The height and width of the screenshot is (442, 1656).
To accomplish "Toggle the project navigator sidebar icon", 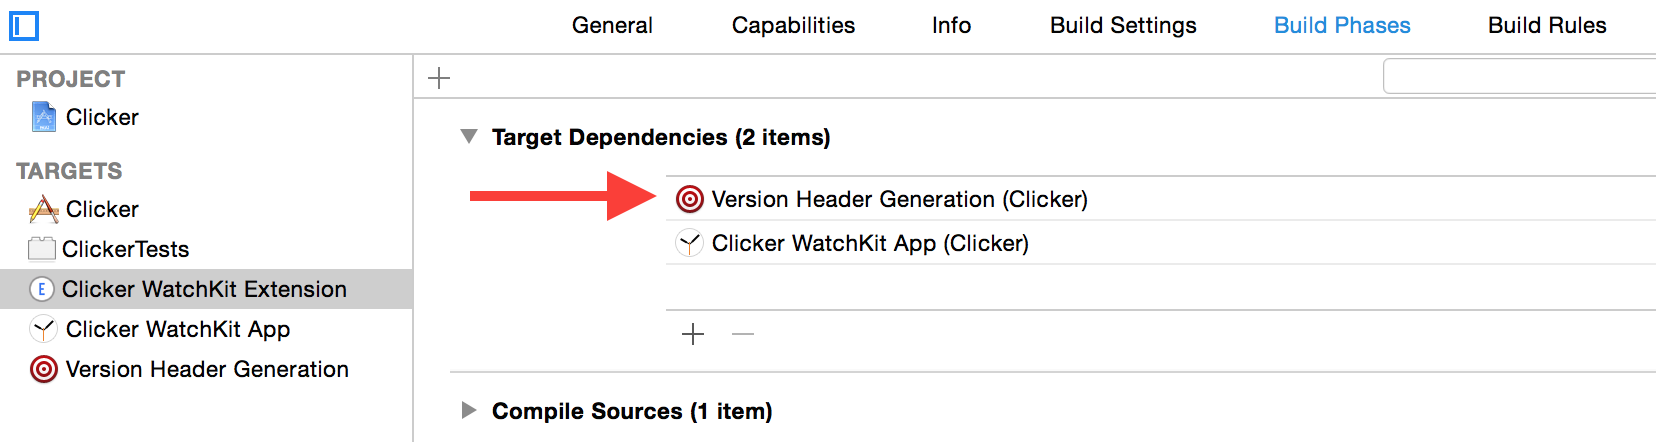I will 24,26.
